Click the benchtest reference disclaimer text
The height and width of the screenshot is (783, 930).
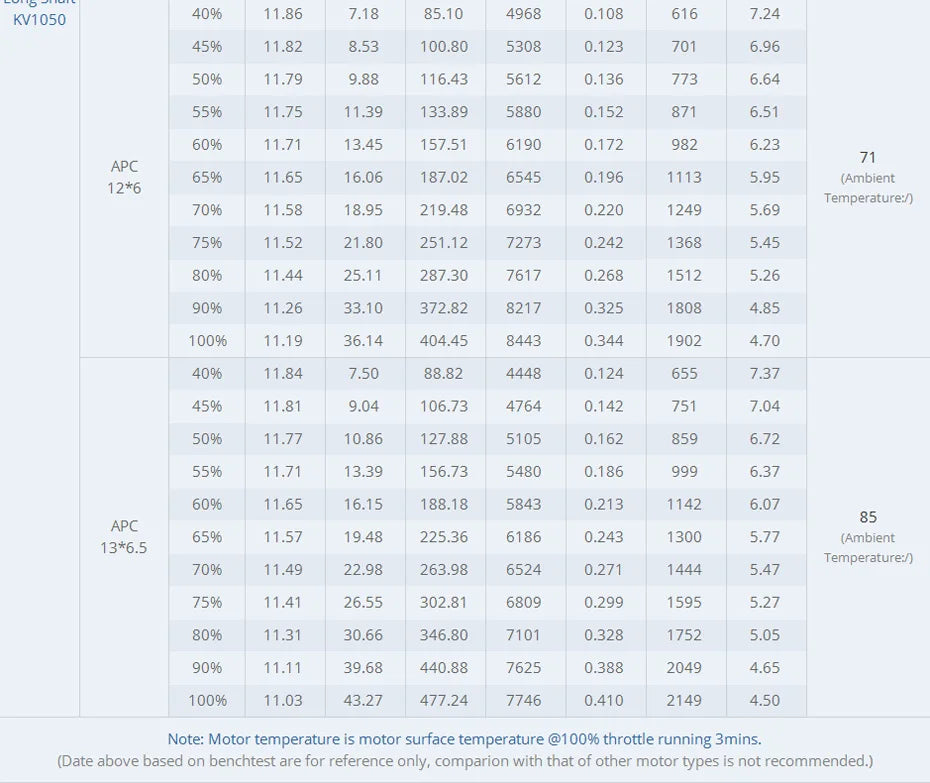pos(465,761)
